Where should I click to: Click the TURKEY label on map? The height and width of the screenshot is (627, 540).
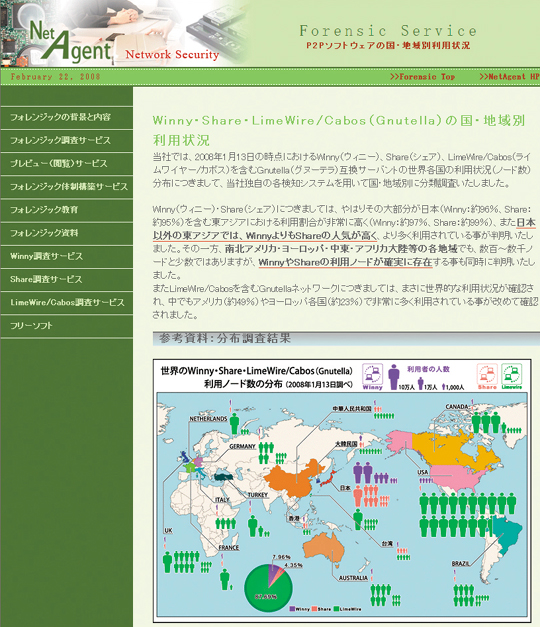pyautogui.click(x=257, y=495)
